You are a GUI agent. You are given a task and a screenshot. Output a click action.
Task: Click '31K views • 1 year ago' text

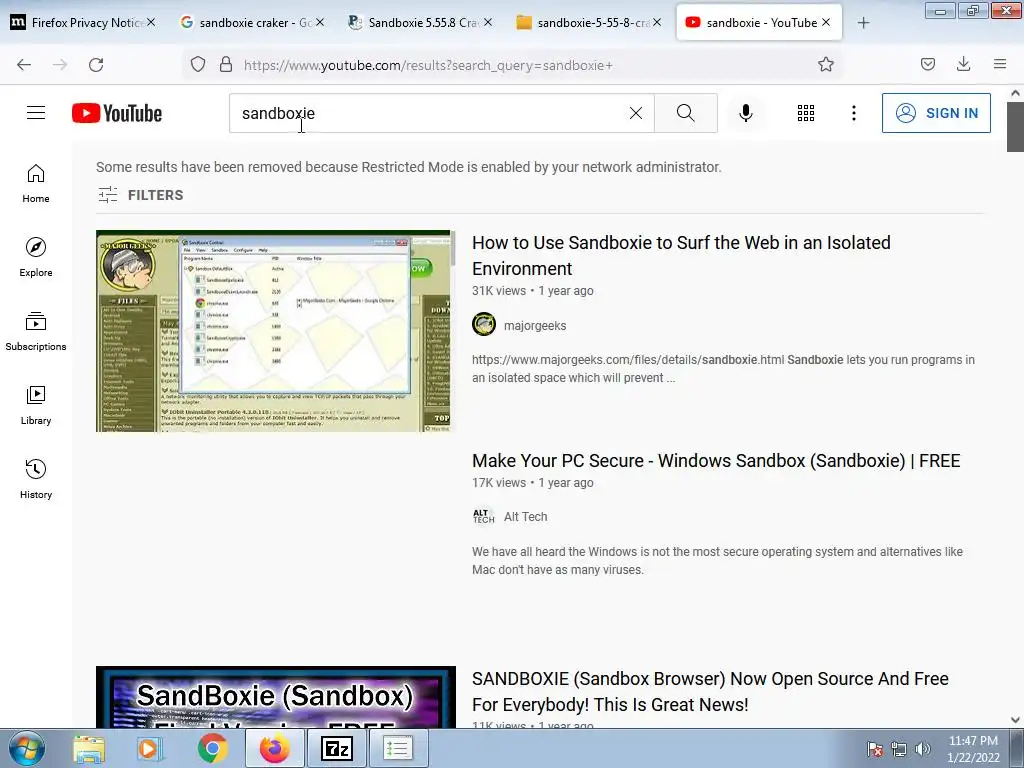(x=533, y=291)
